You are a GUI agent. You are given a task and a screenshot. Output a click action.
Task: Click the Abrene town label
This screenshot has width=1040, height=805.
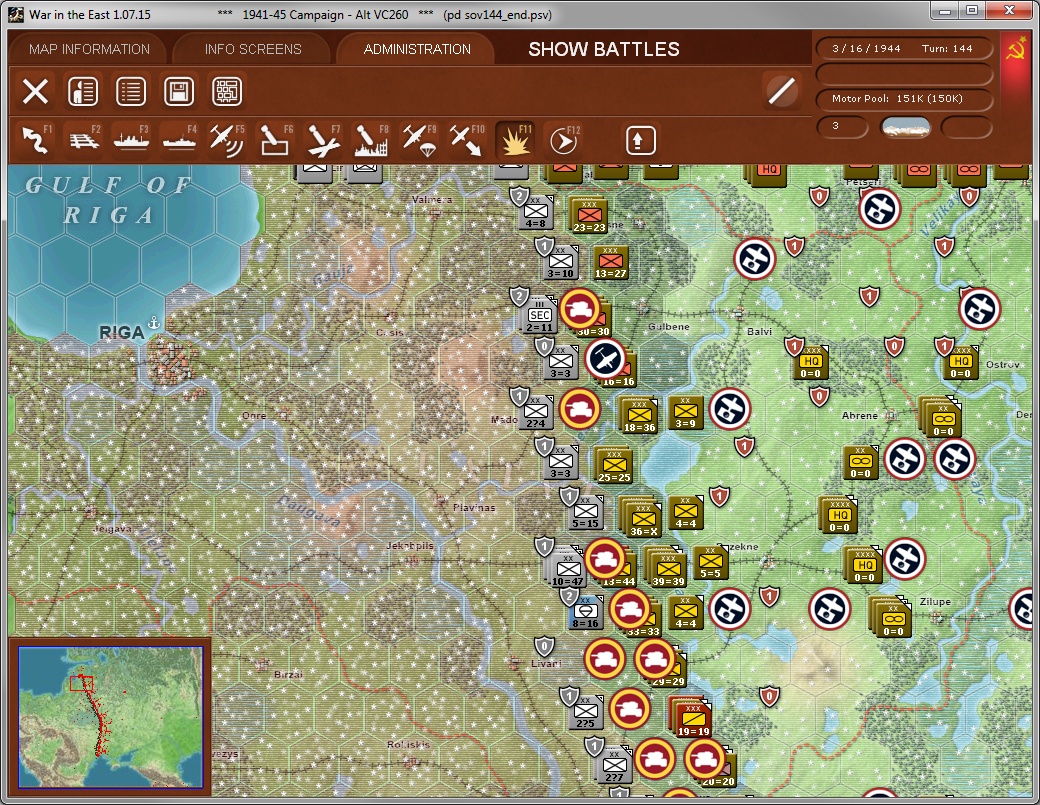(x=860, y=416)
